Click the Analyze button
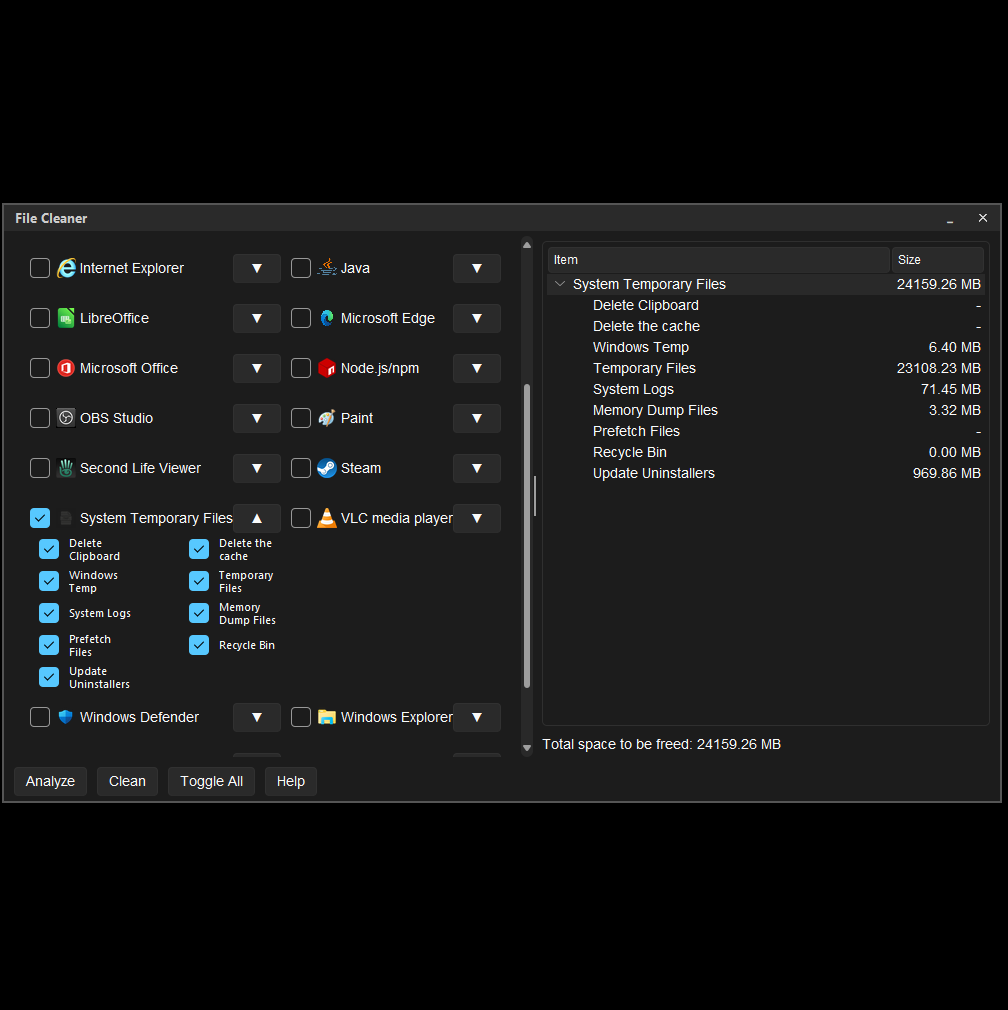The width and height of the screenshot is (1008, 1010). click(x=50, y=781)
